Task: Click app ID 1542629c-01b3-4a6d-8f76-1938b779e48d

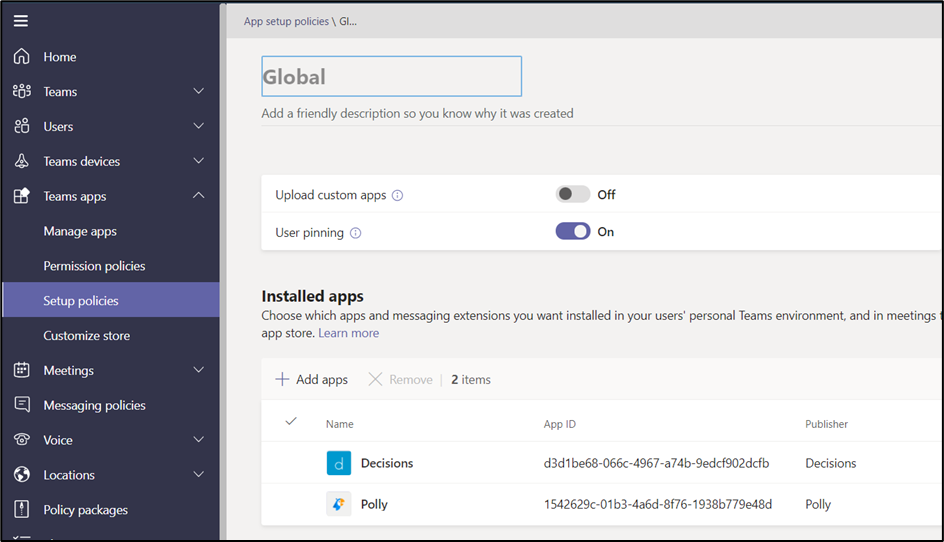Action: coord(657,504)
